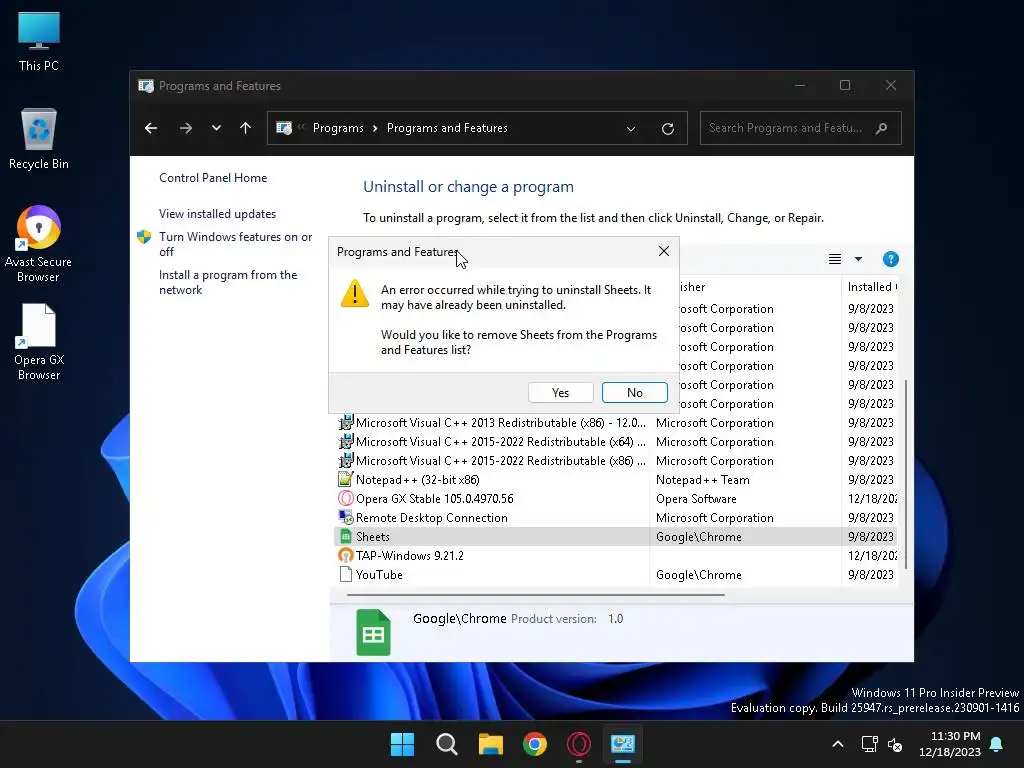The image size is (1024, 768).
Task: Click the vertical scrollbar of program list
Action: 906,473
